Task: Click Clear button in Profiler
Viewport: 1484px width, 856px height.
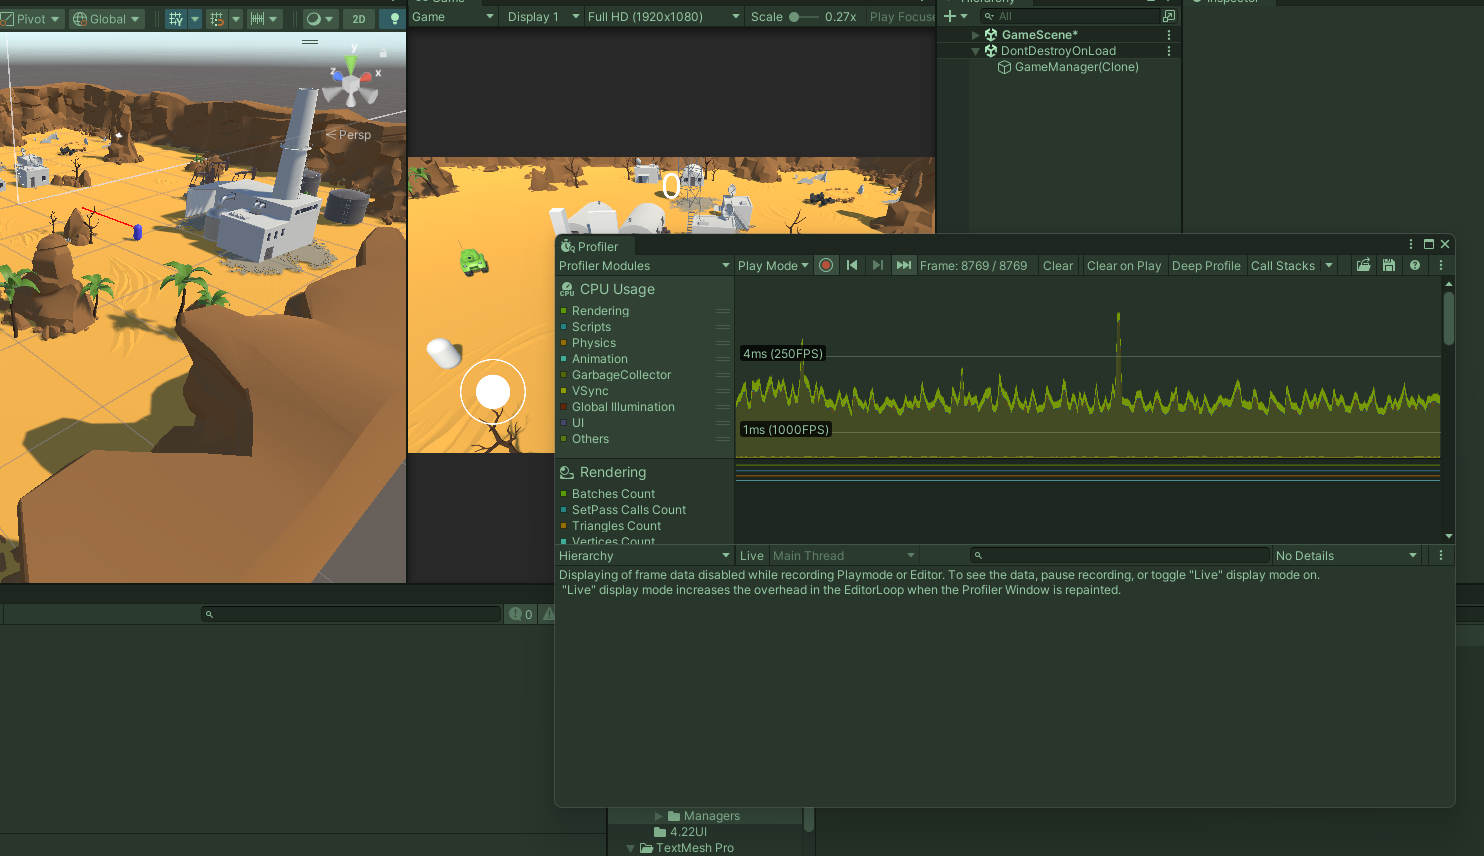Action: coord(1058,266)
